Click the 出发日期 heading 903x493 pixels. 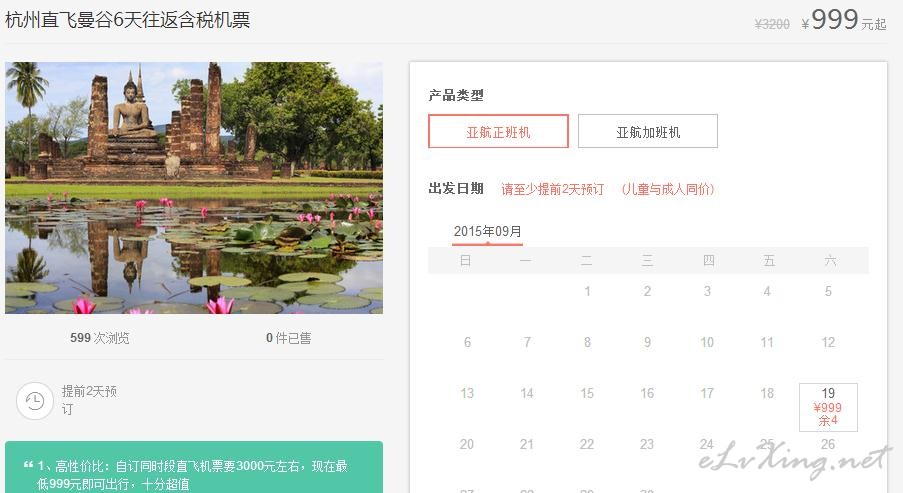[456, 188]
